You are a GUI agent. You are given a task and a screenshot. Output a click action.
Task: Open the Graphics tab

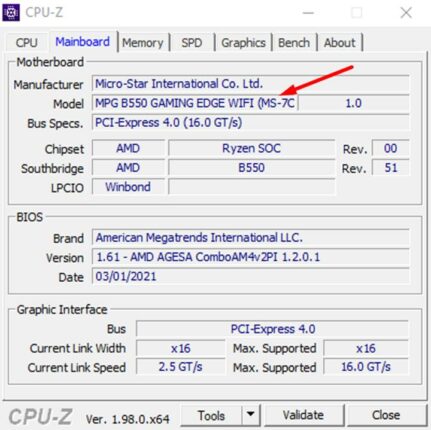[243, 43]
